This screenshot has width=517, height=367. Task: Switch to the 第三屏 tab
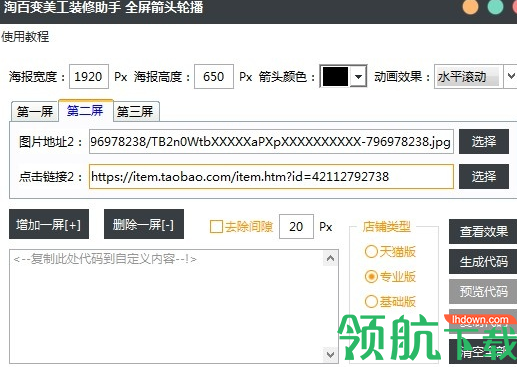[x=136, y=111]
